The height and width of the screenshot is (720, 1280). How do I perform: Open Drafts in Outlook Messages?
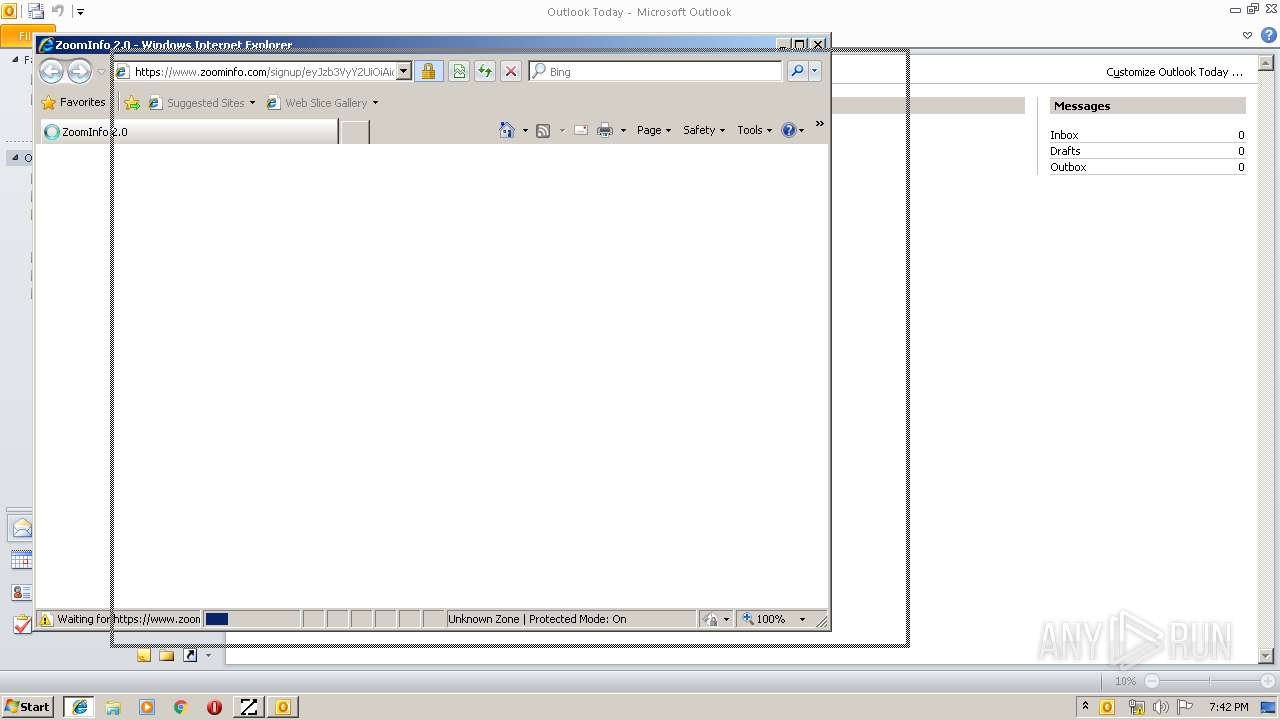click(1065, 151)
